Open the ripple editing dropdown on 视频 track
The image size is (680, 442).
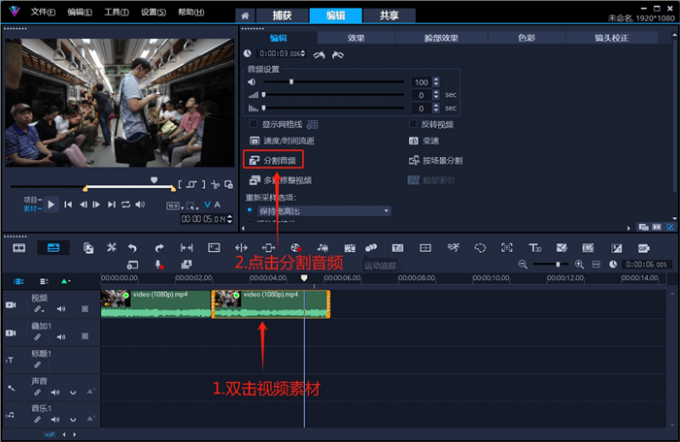(39, 309)
